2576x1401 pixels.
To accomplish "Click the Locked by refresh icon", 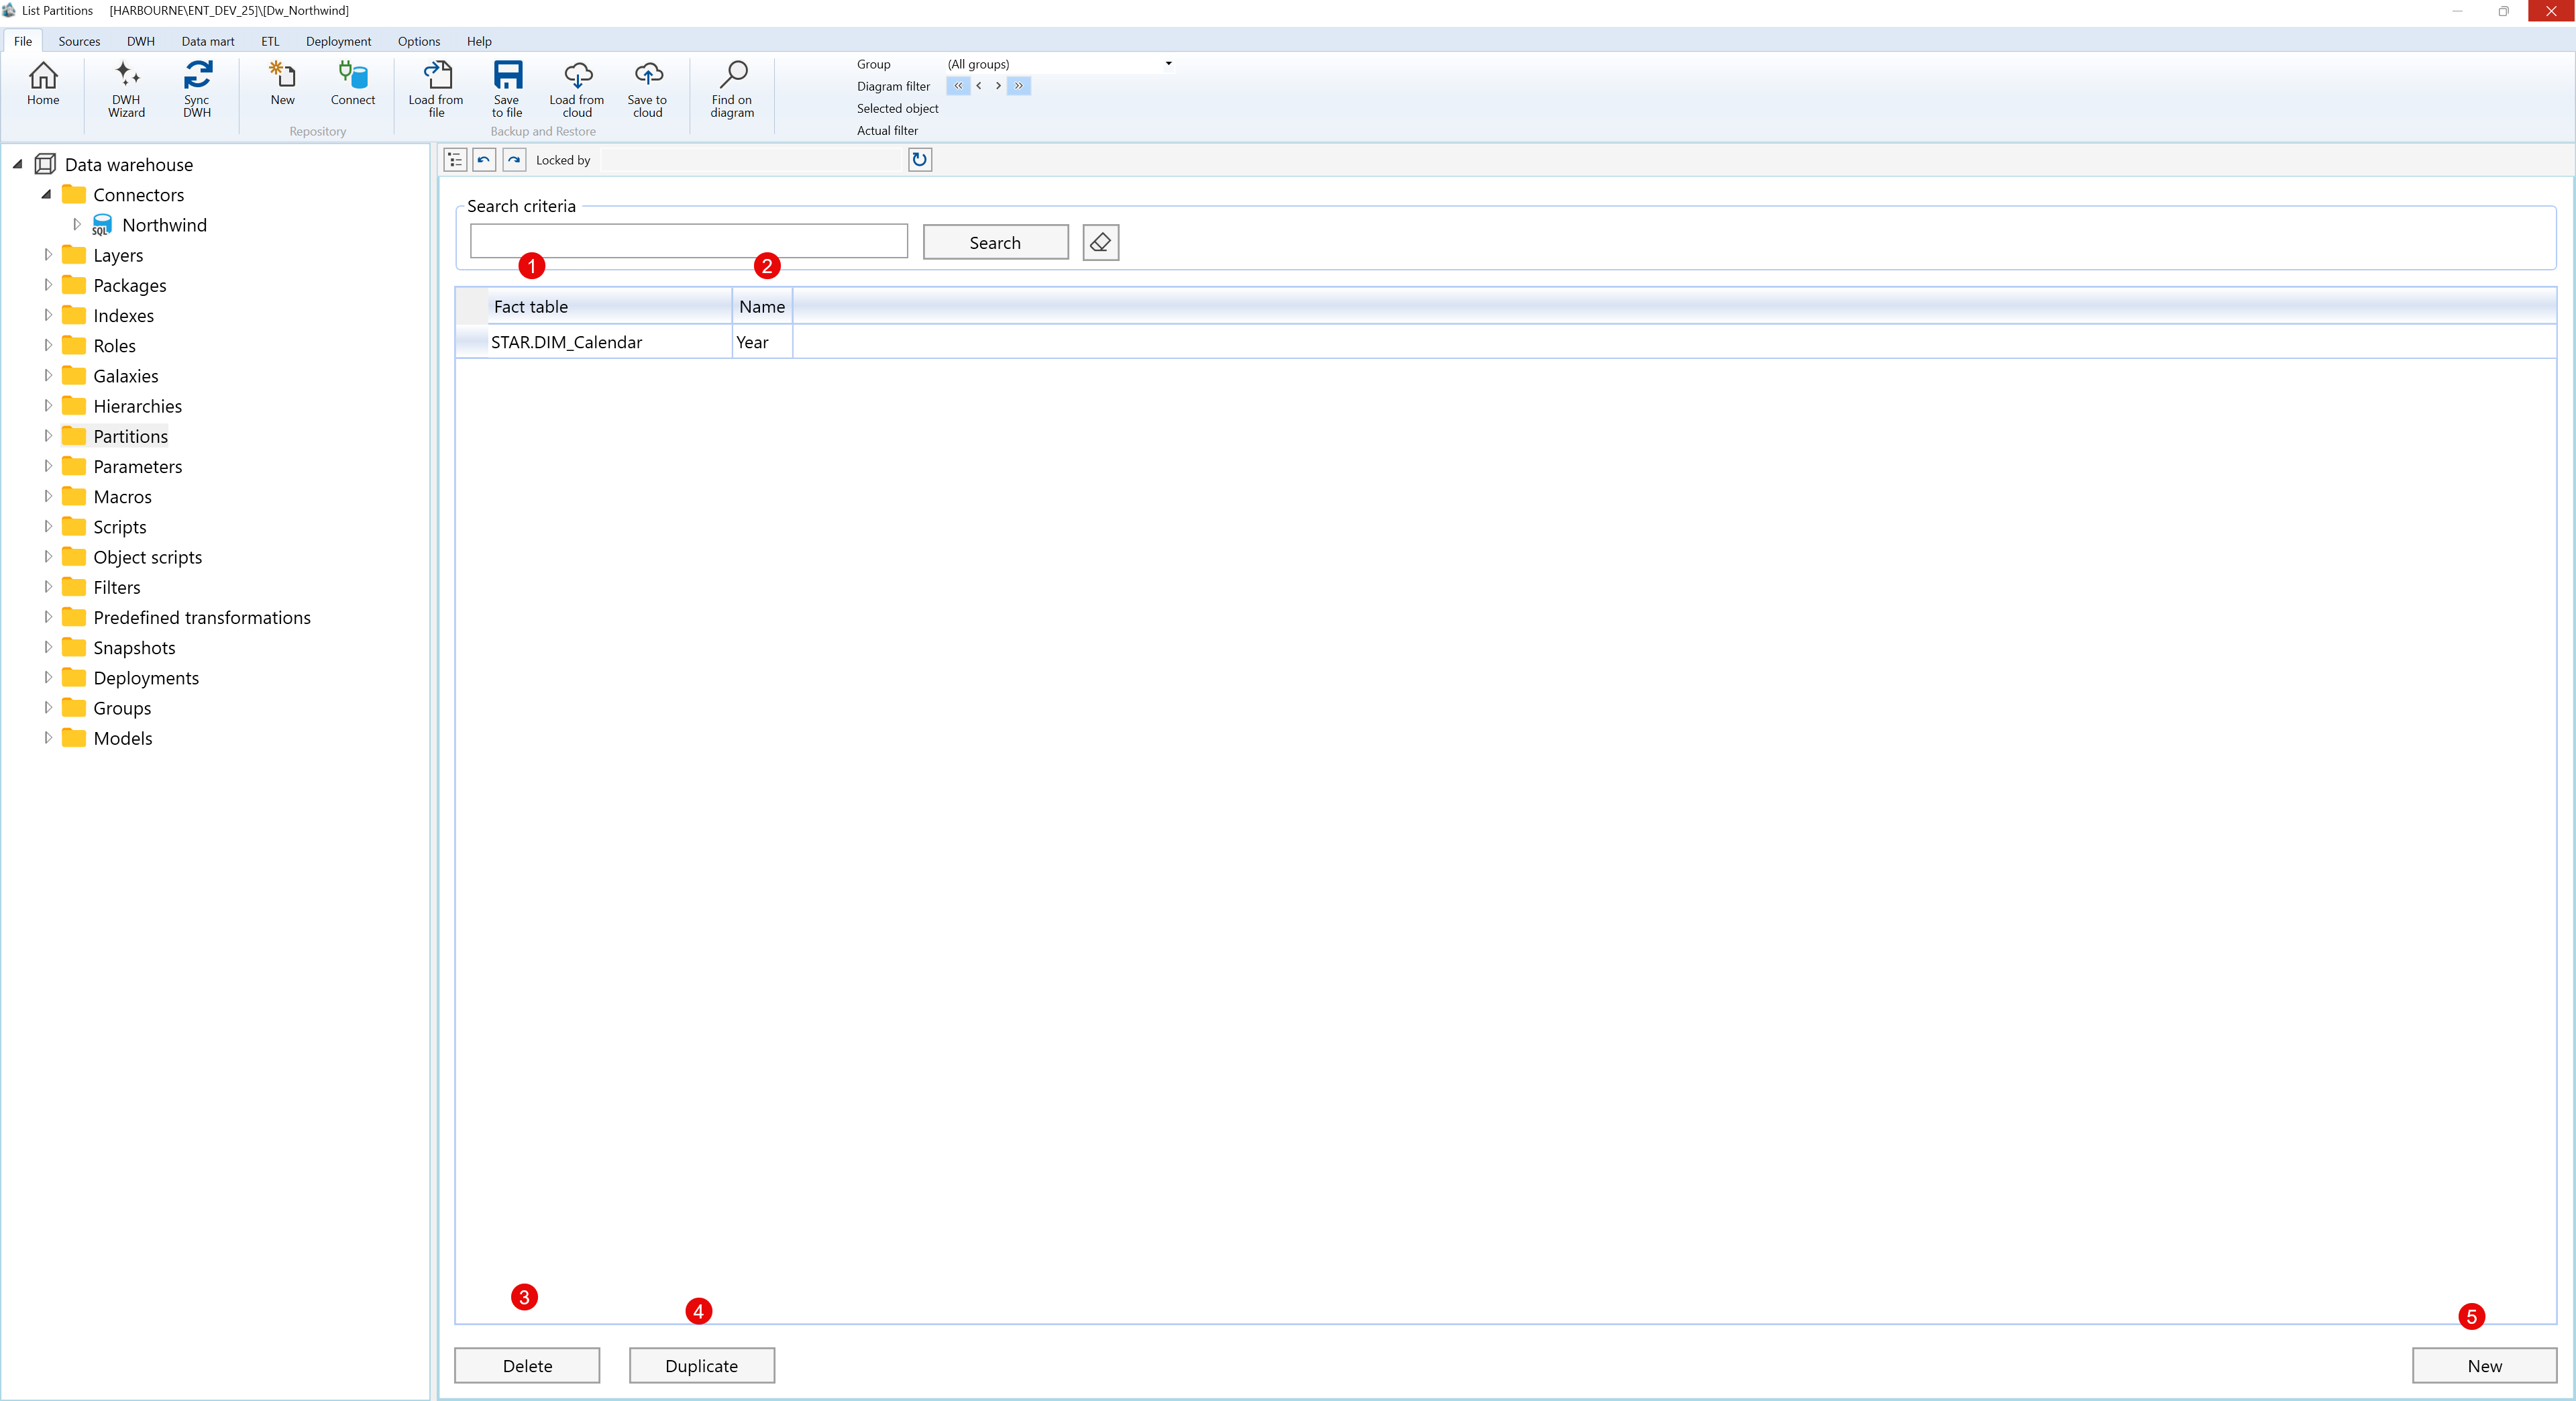I will pyautogui.click(x=919, y=160).
